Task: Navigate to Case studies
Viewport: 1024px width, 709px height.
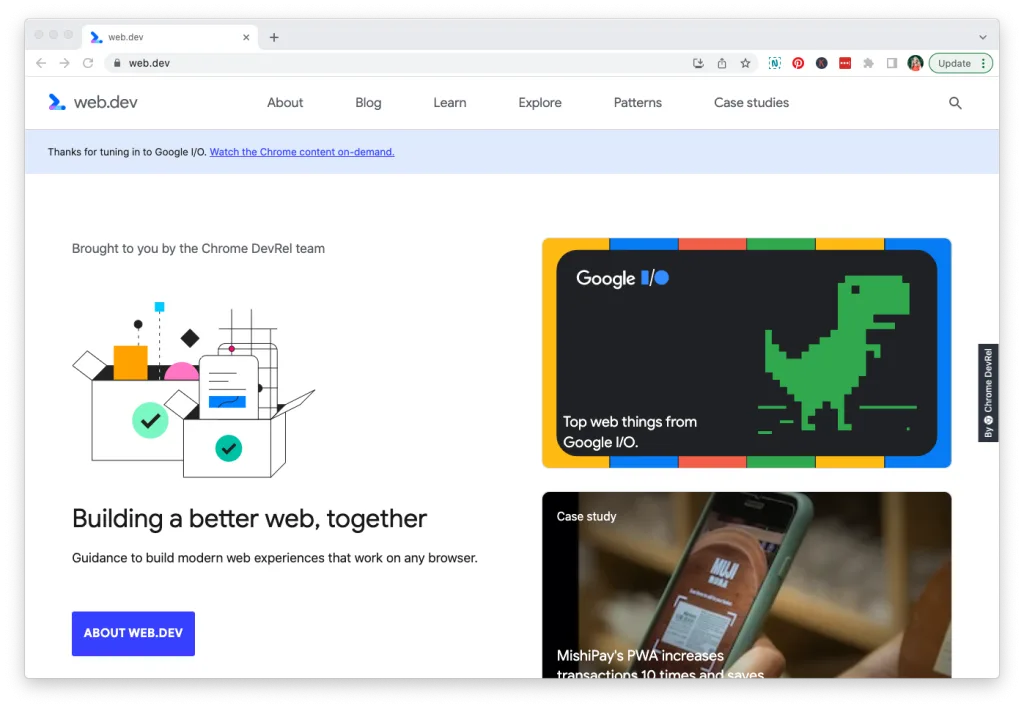Action: [751, 102]
